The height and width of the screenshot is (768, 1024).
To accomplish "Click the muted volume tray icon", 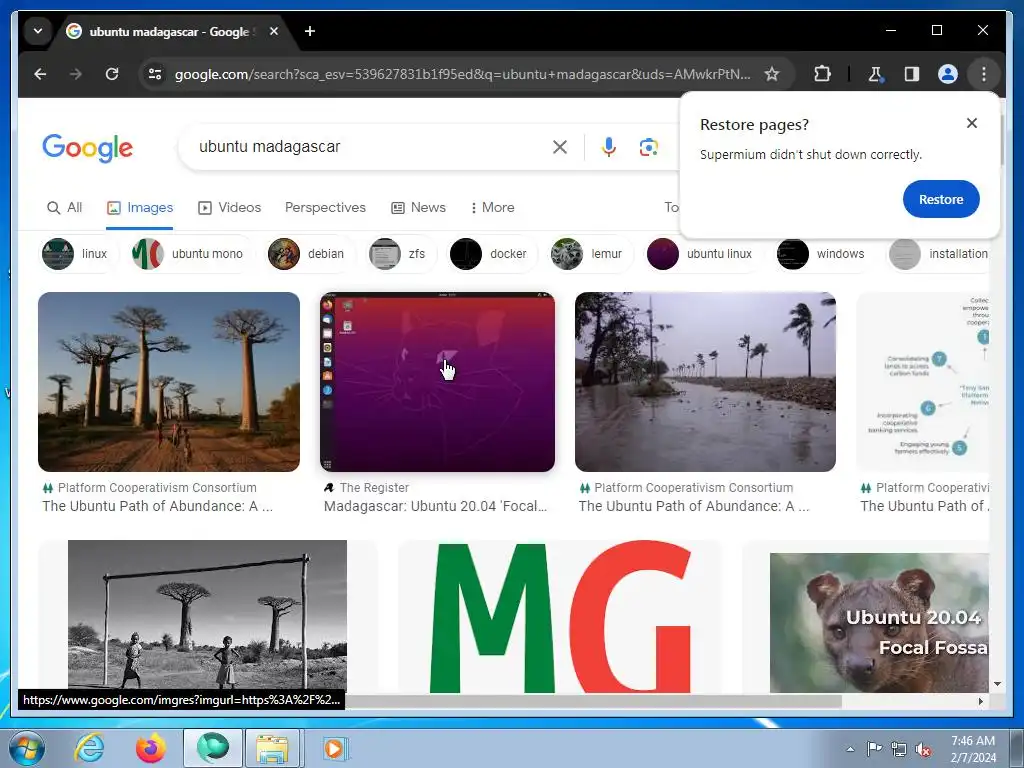I will 923,750.
